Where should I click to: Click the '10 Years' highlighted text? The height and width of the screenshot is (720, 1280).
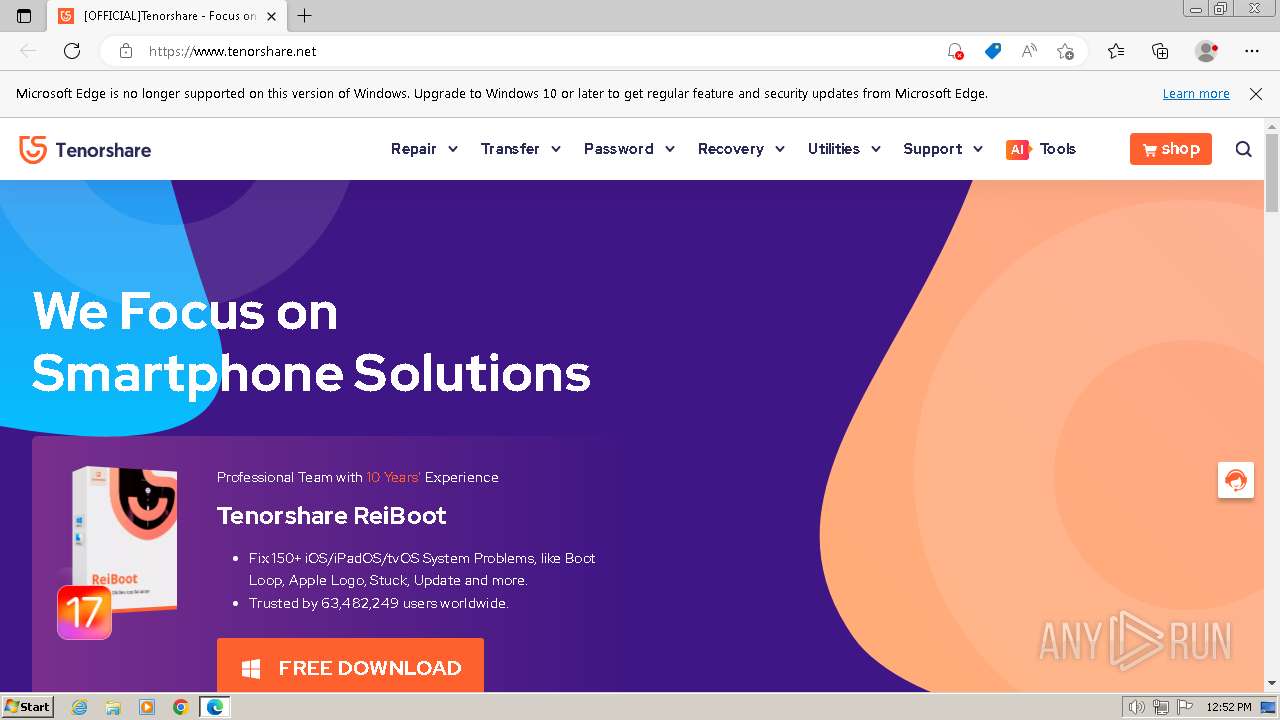[393, 477]
